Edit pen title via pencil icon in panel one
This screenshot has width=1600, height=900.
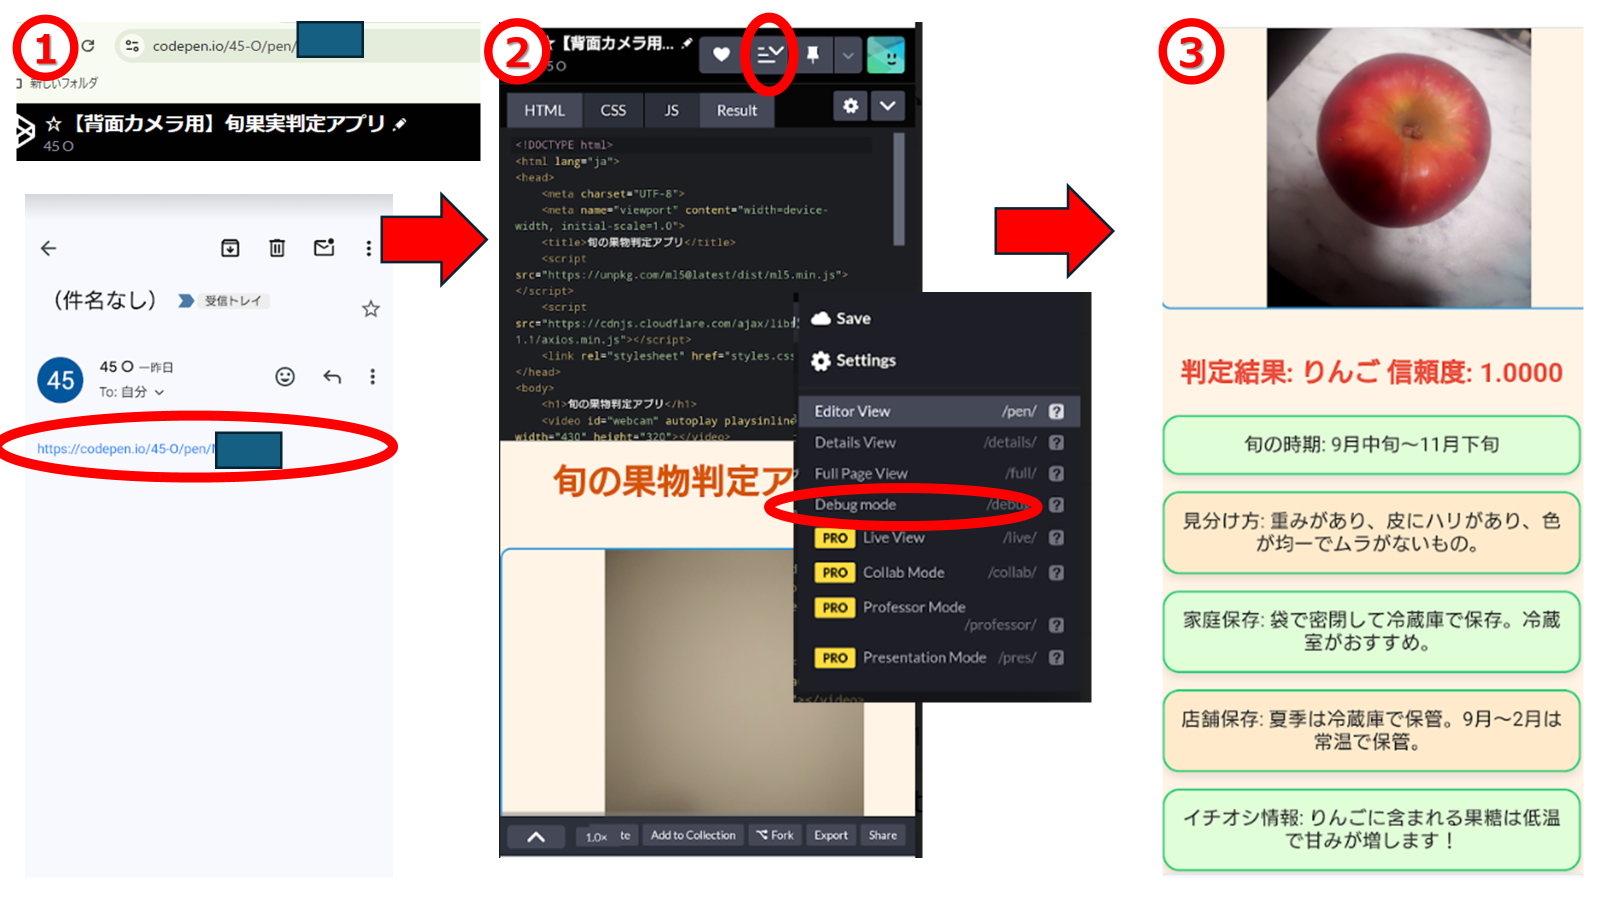tap(400, 124)
